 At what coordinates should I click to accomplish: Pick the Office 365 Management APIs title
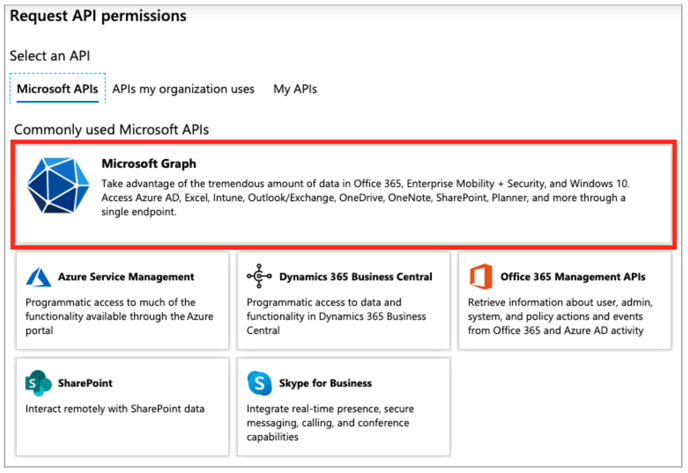coord(573,276)
